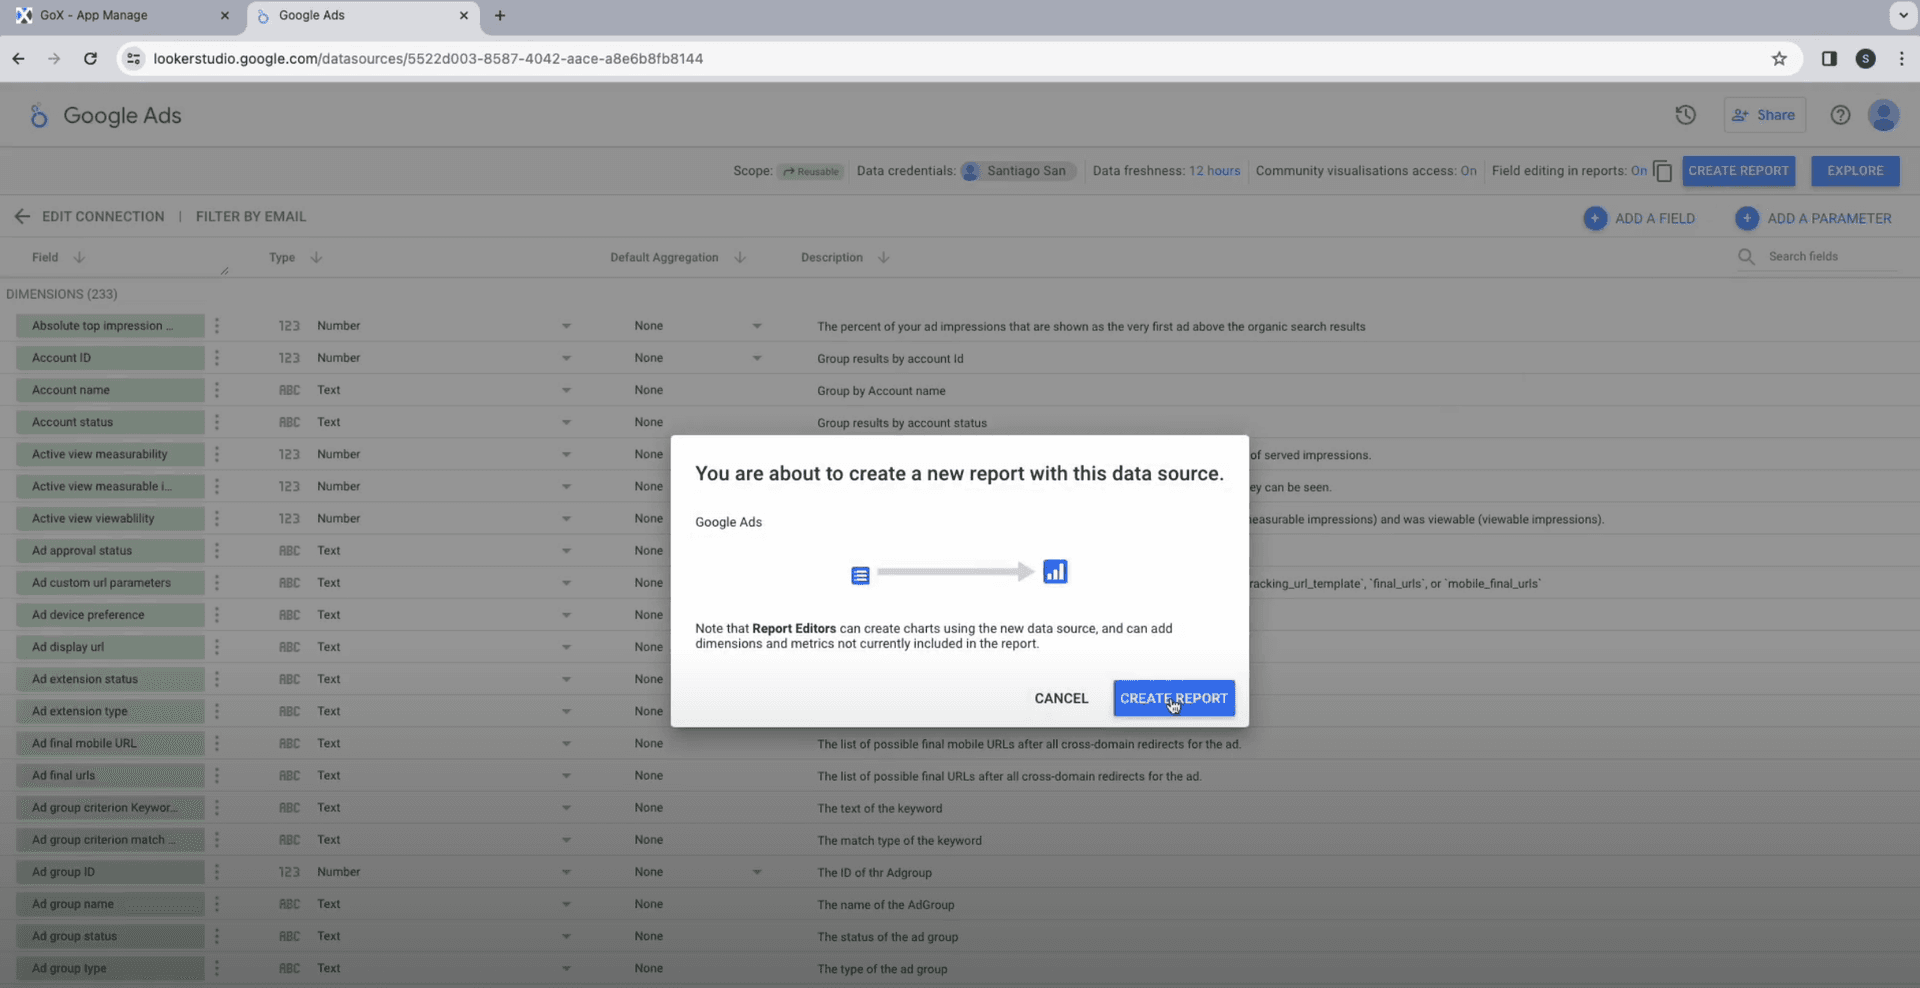Open aggregation dropdown for Ad group ID
Image resolution: width=1920 pixels, height=988 pixels.
pos(757,872)
